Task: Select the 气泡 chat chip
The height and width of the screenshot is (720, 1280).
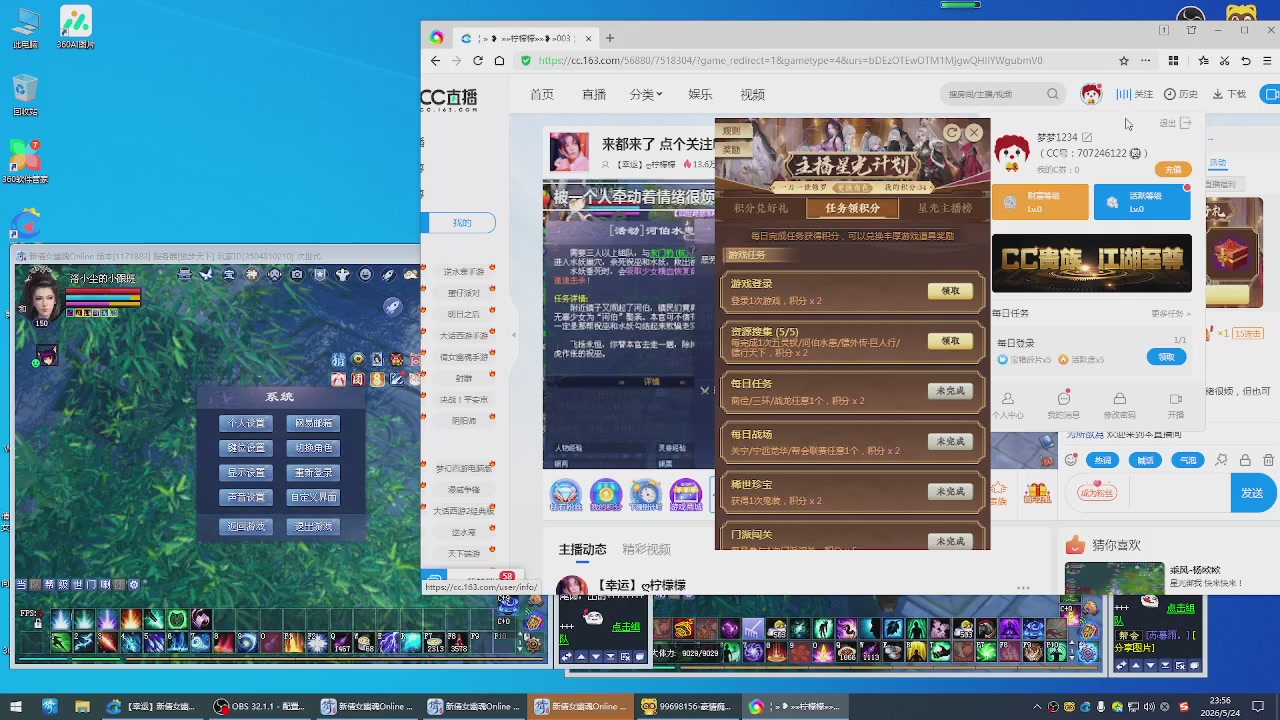Action: [1188, 460]
